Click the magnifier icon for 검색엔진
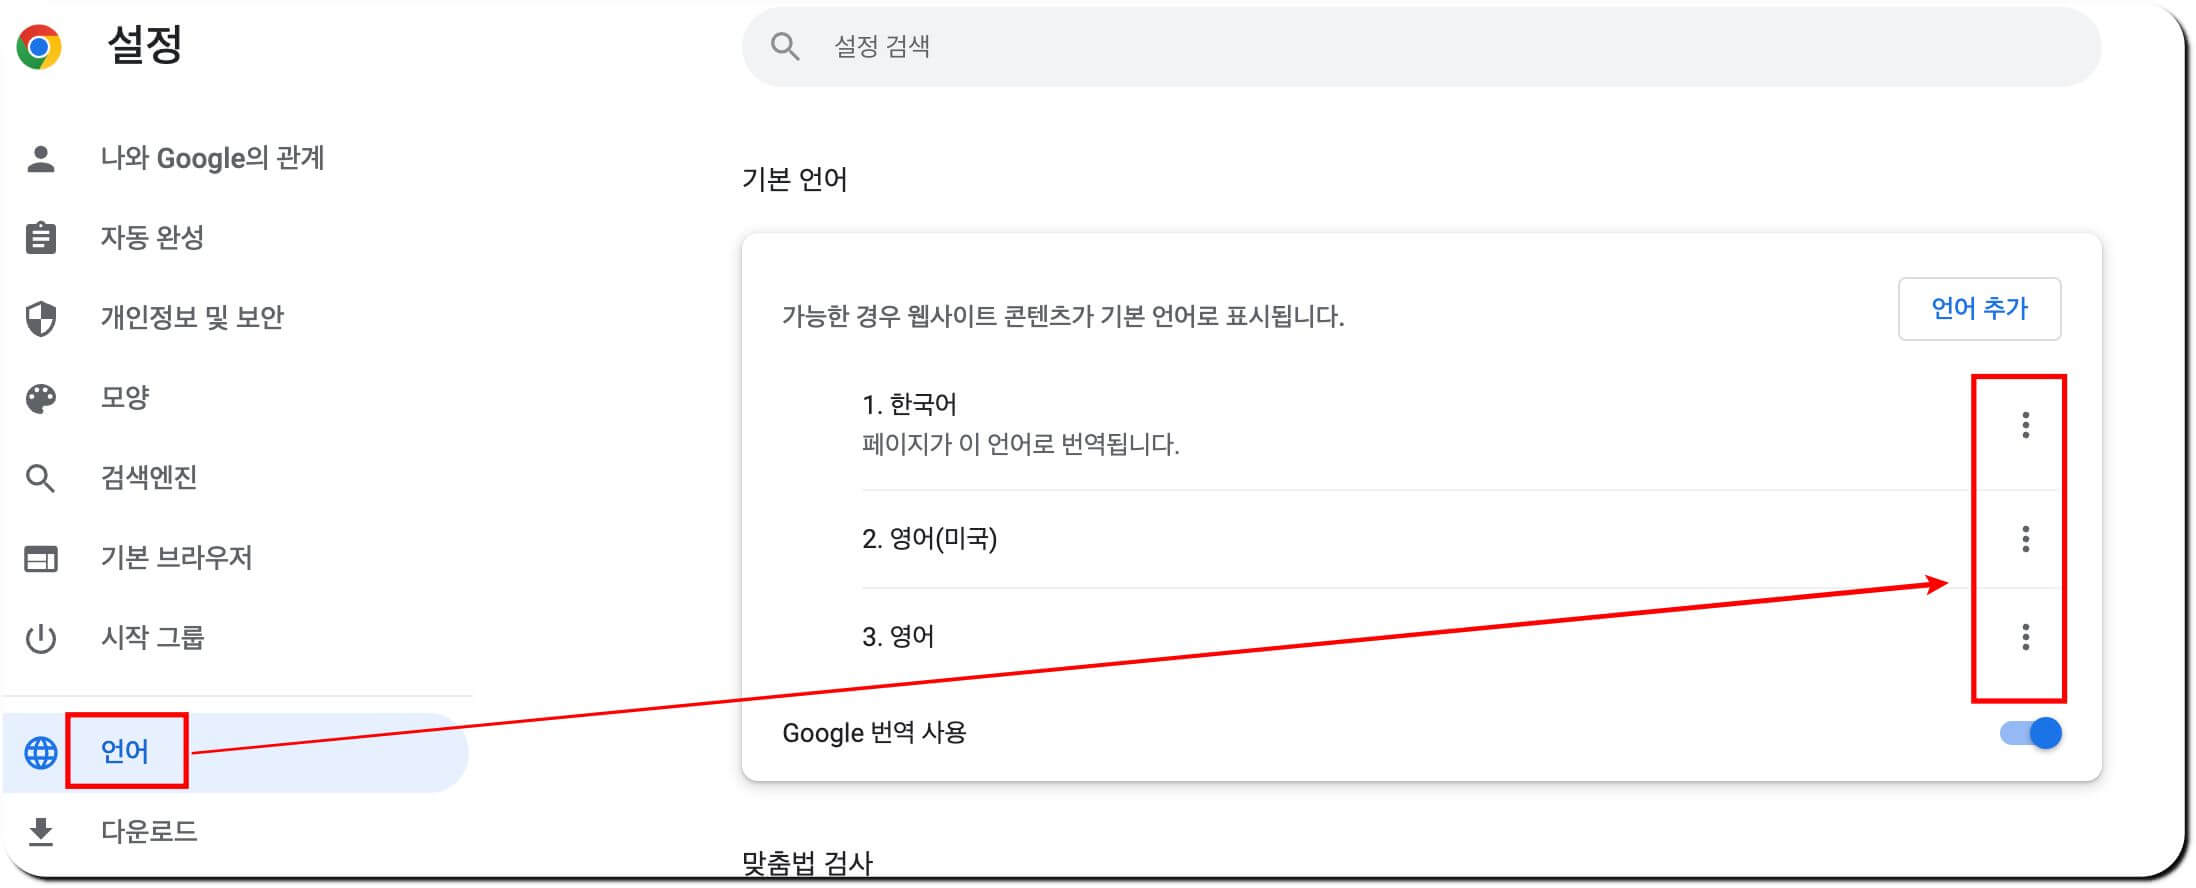The height and width of the screenshot is (888, 2196). pos(41,478)
